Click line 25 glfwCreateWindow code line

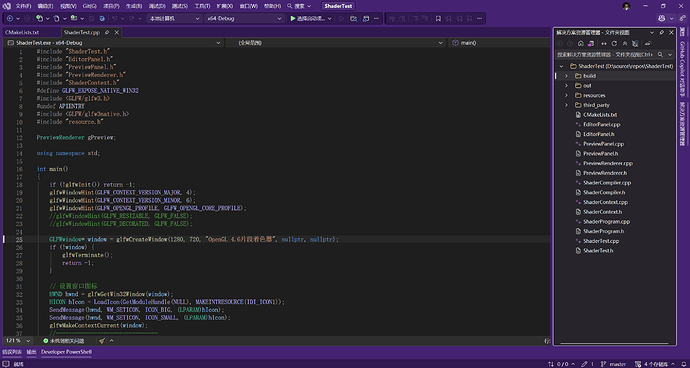(194, 239)
